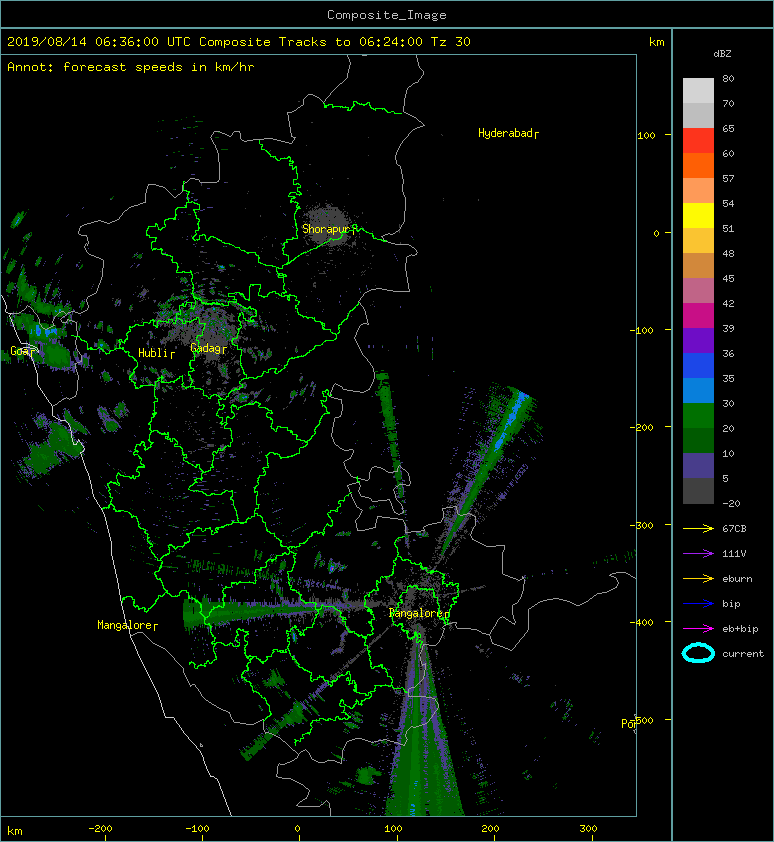Click the 67CB legend label
This screenshot has height=842, width=774.
(x=734, y=528)
